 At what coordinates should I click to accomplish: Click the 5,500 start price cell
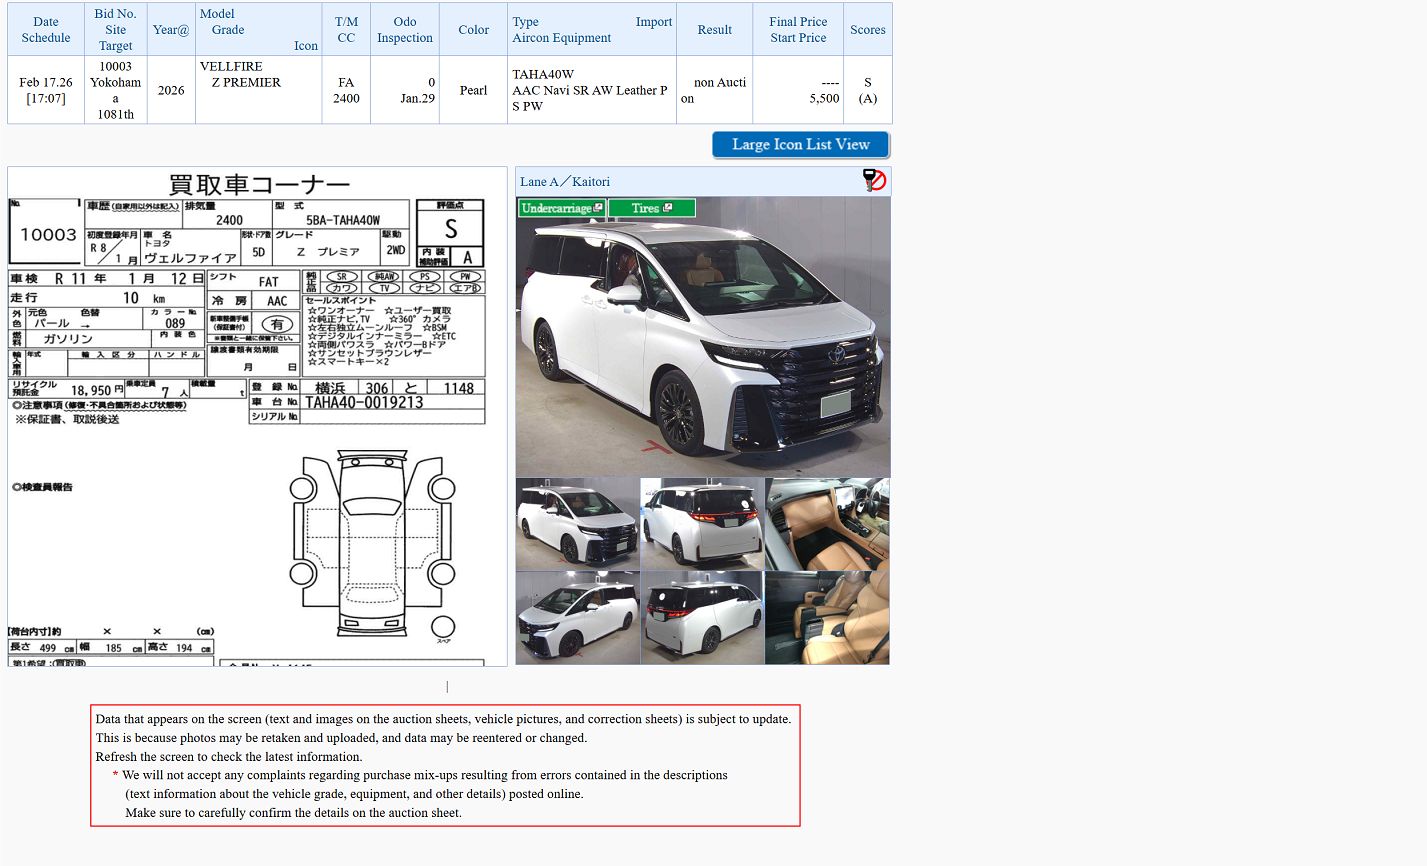coord(798,90)
